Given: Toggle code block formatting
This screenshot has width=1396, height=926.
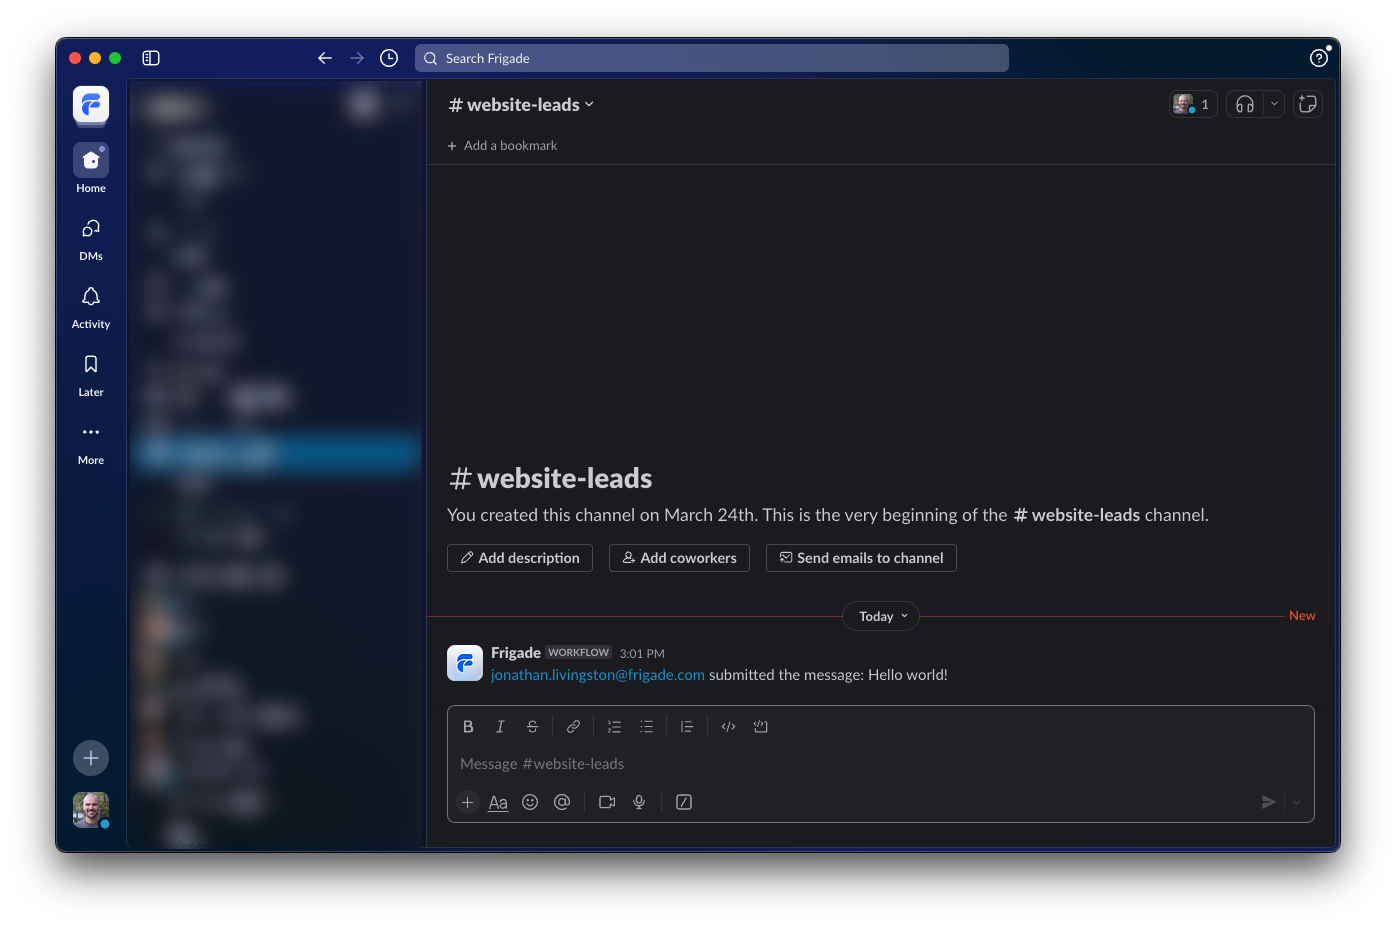Looking at the screenshot, I should pos(760,727).
